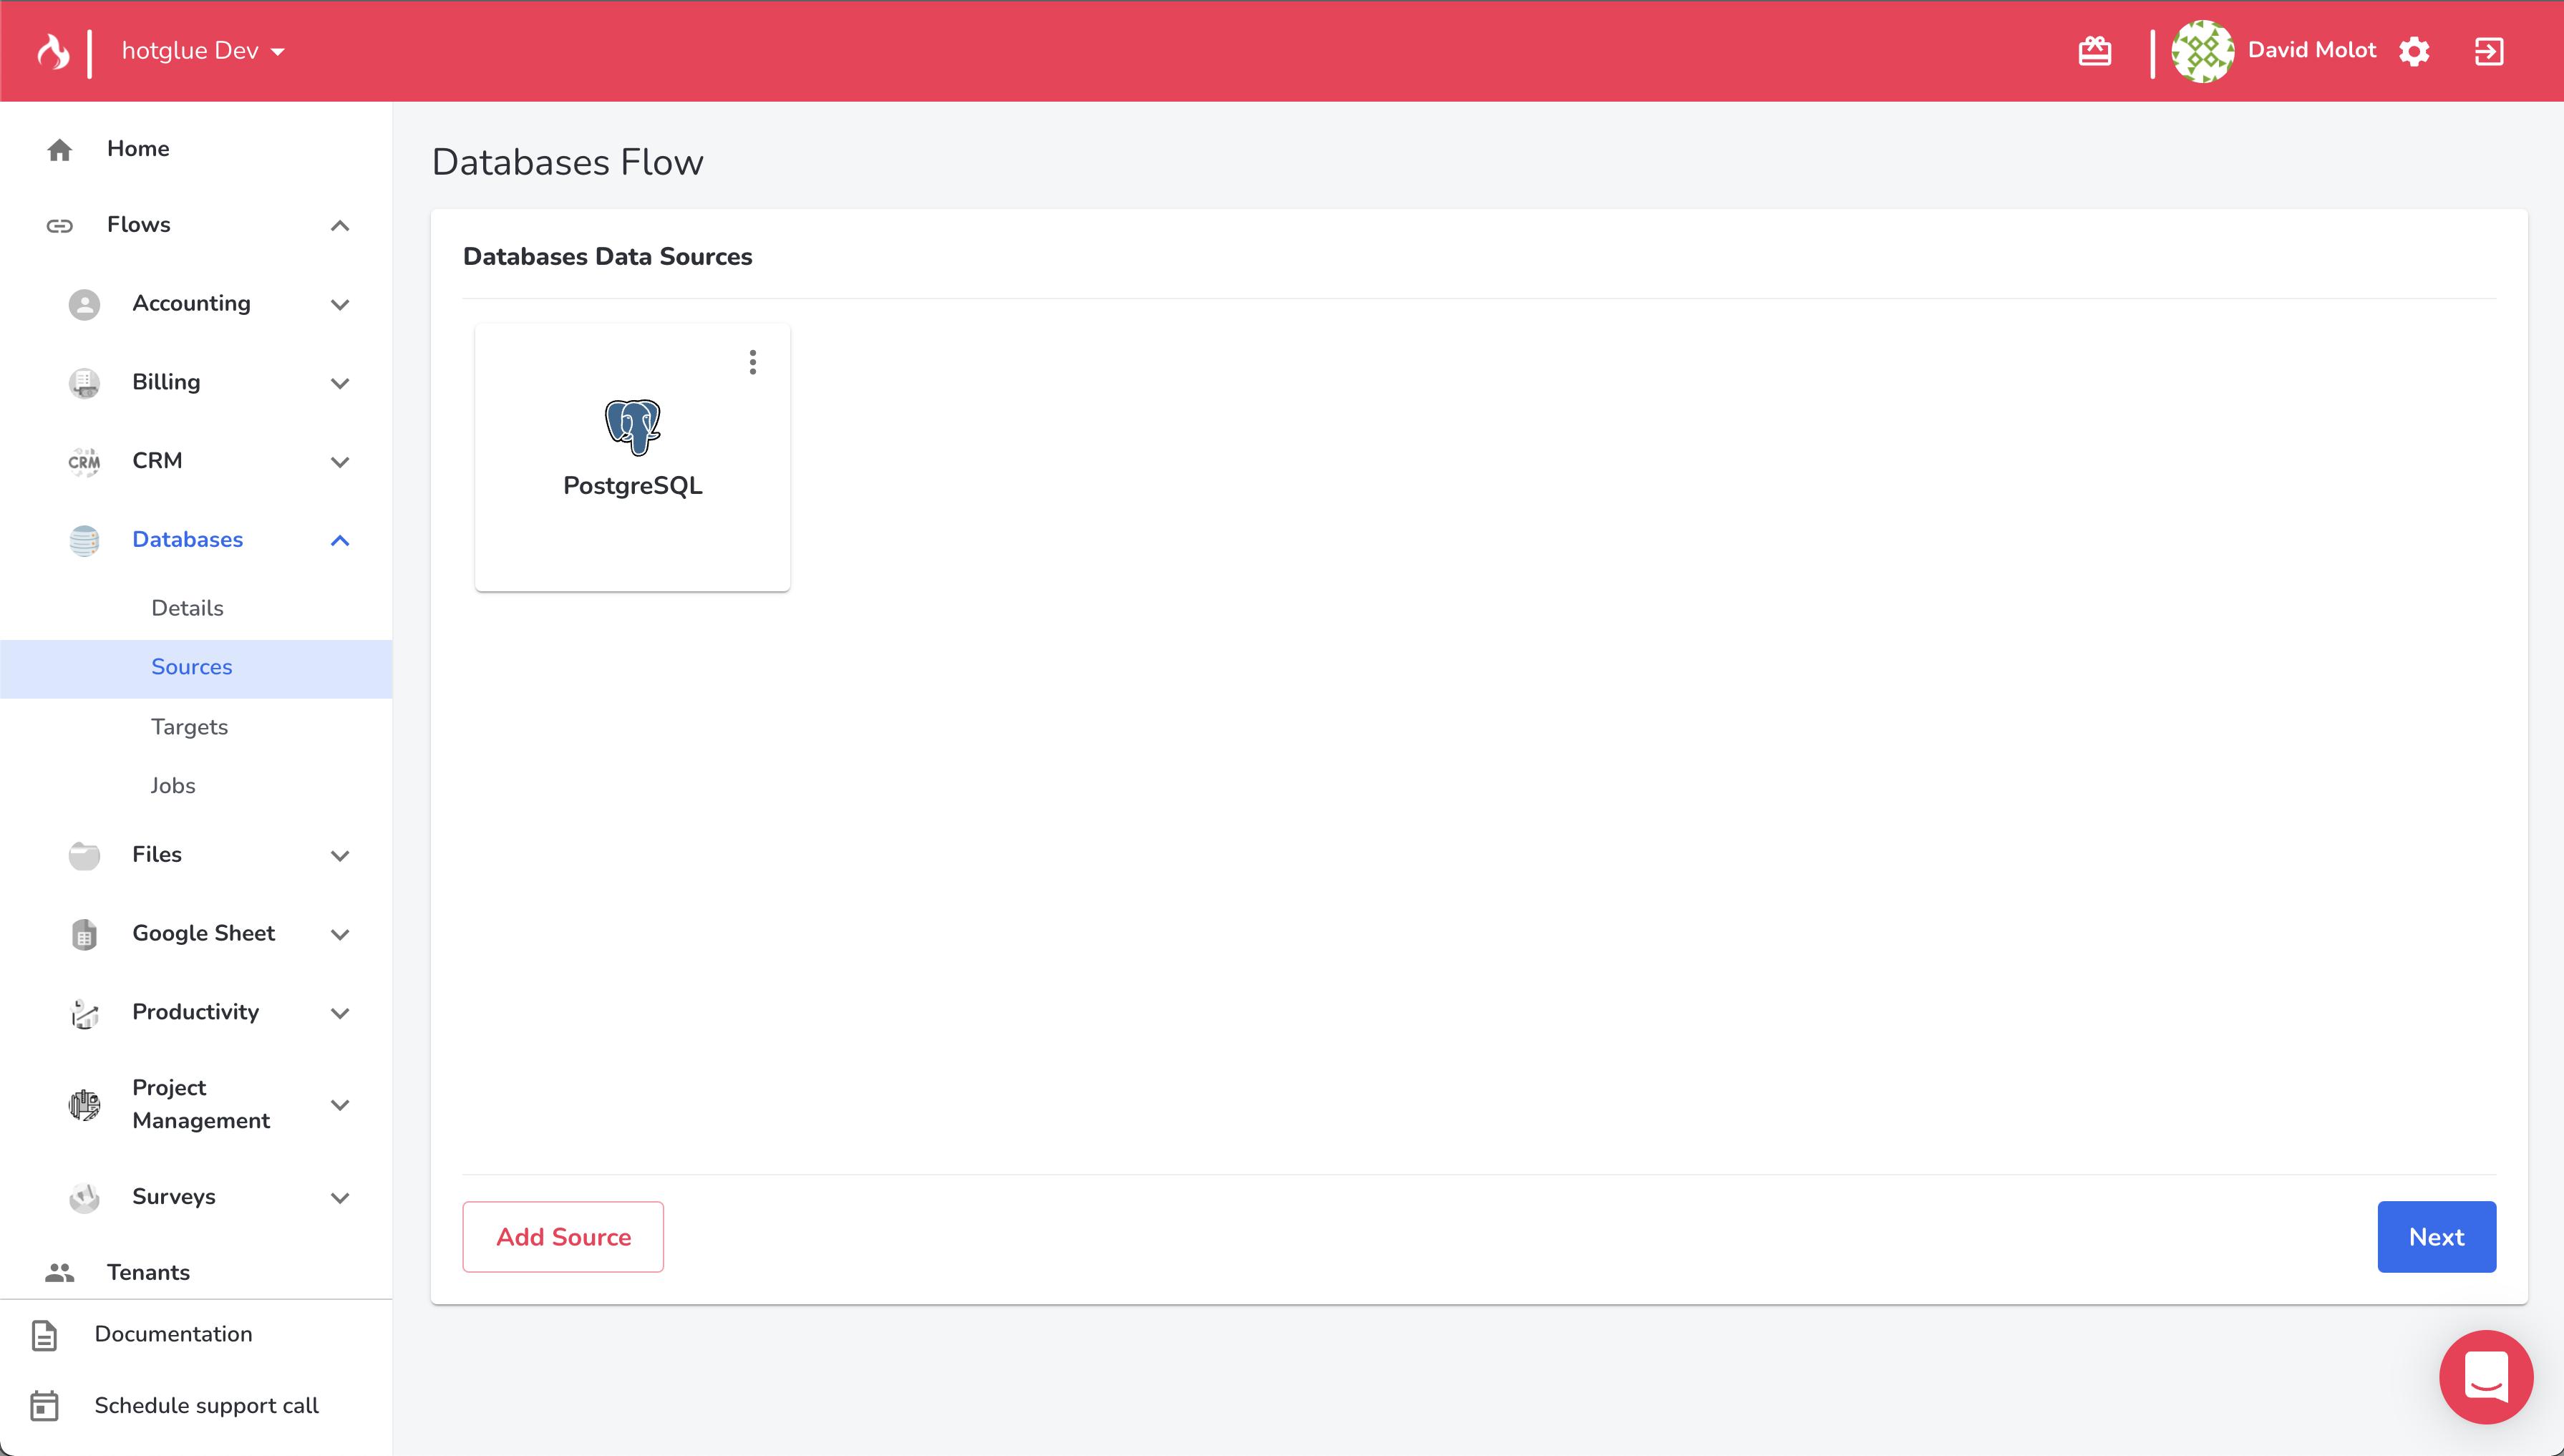Open settings gear icon next to David Molot

tap(2414, 51)
